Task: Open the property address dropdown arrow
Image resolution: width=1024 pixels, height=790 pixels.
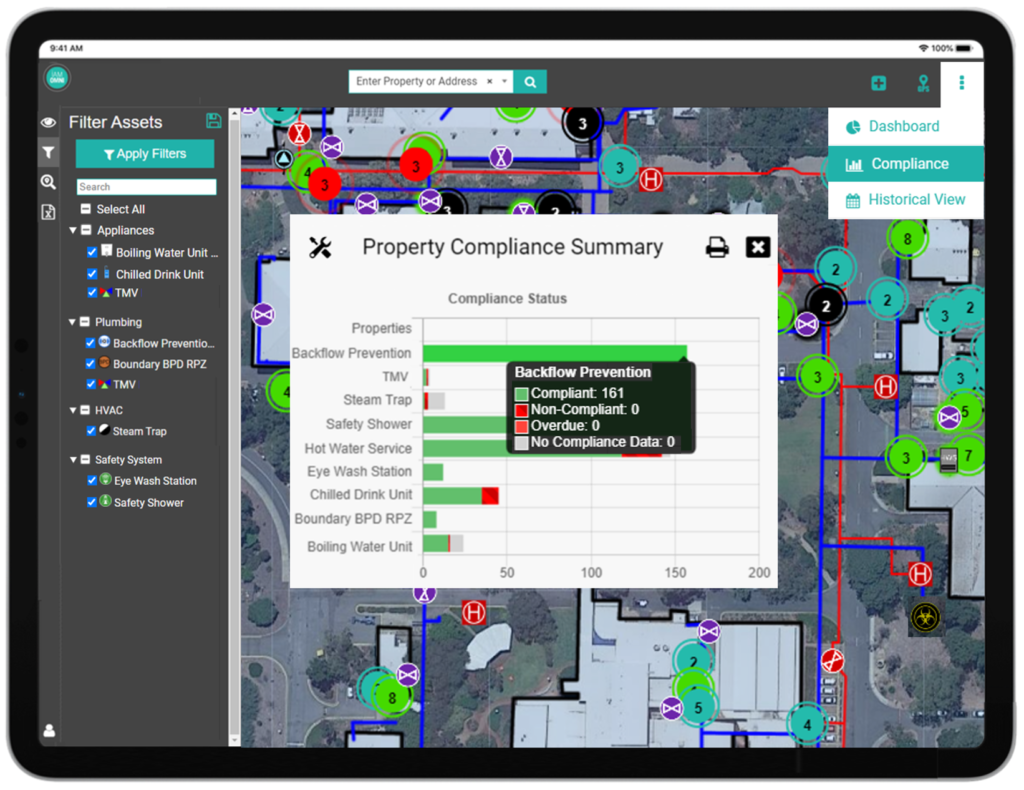Action: coord(505,81)
